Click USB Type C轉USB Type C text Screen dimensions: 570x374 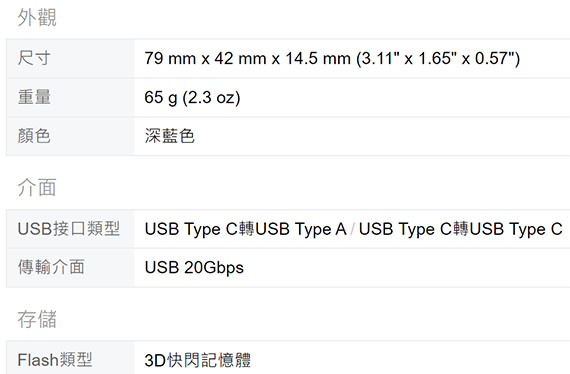(461, 229)
